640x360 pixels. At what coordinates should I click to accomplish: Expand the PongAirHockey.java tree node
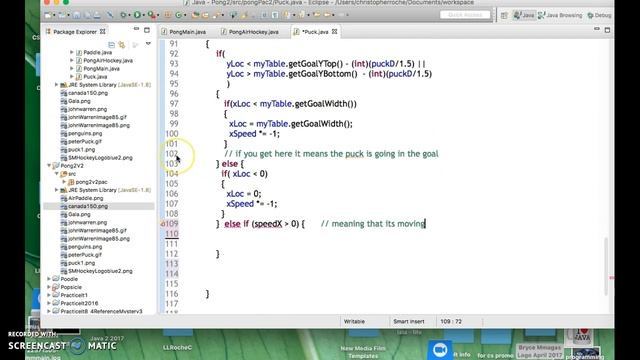pyautogui.click(x=72, y=60)
